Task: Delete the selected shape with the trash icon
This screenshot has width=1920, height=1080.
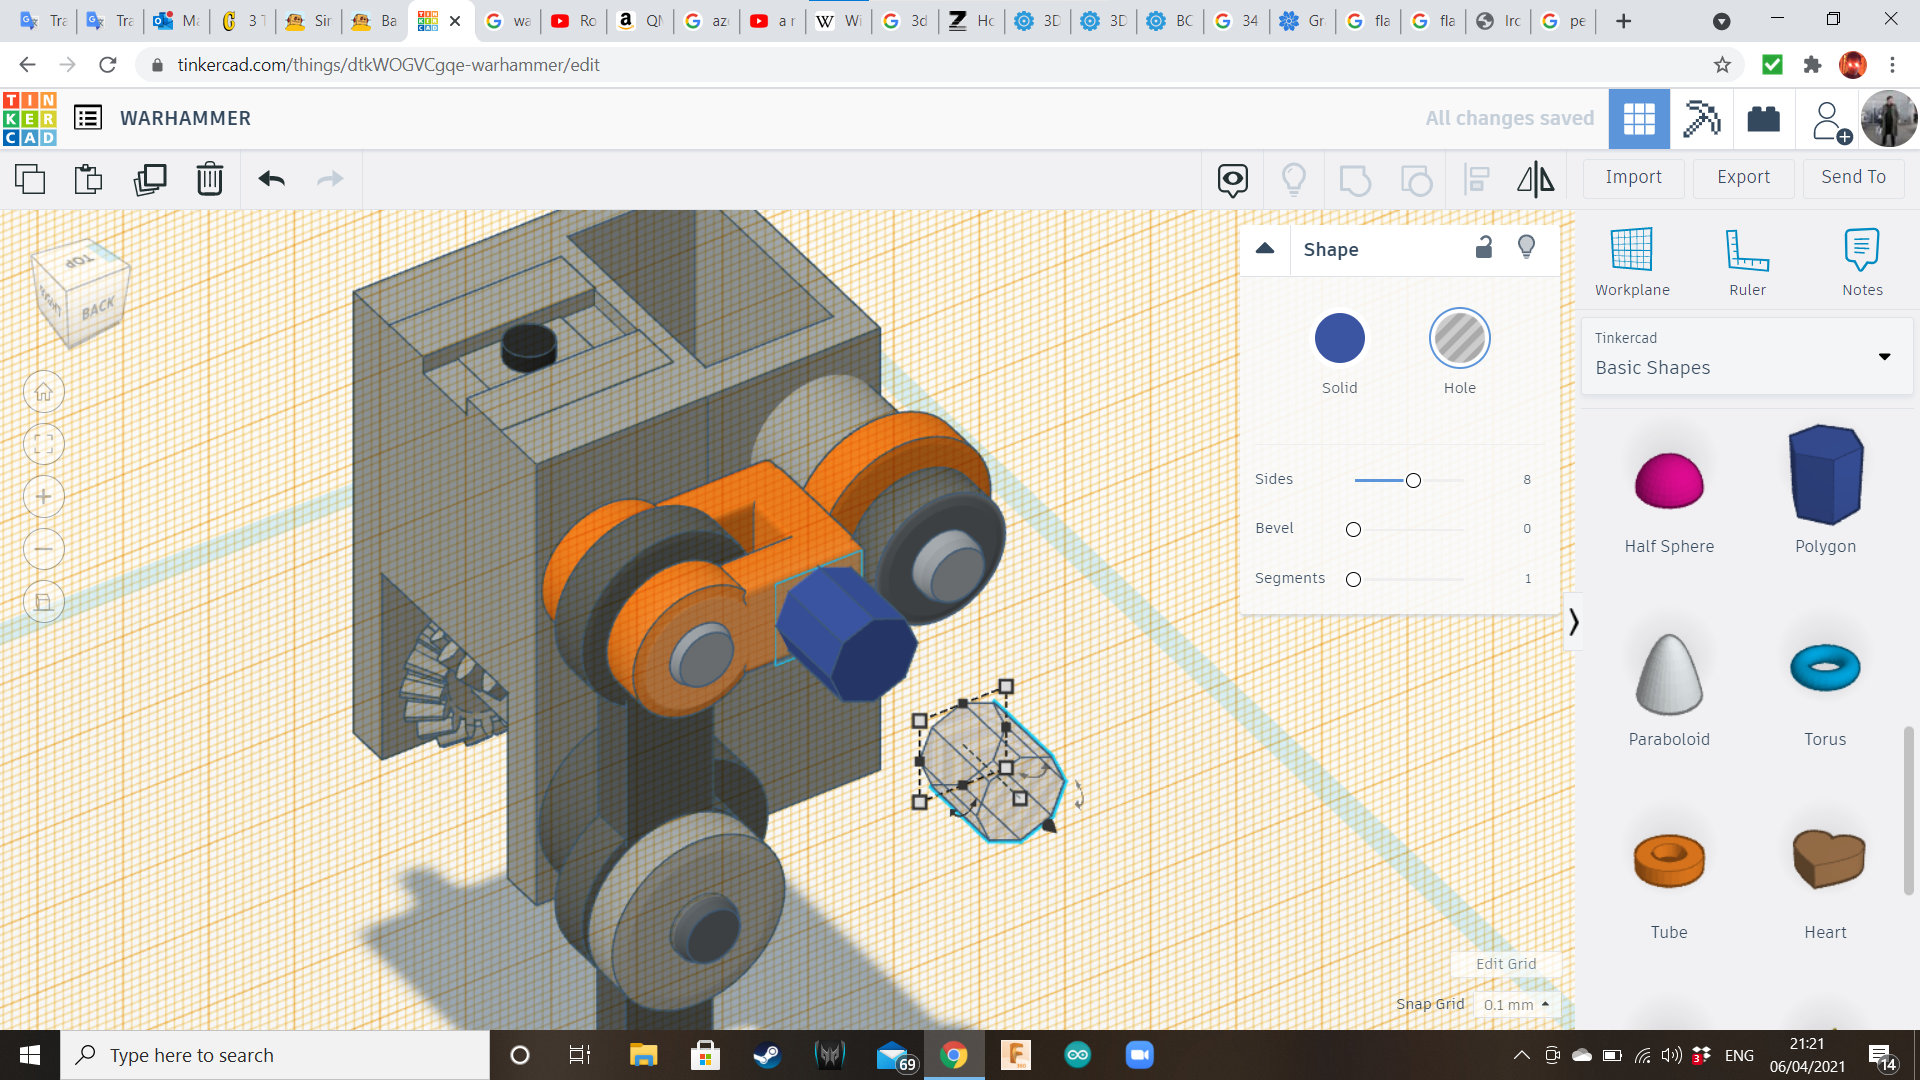Action: pyautogui.click(x=210, y=179)
